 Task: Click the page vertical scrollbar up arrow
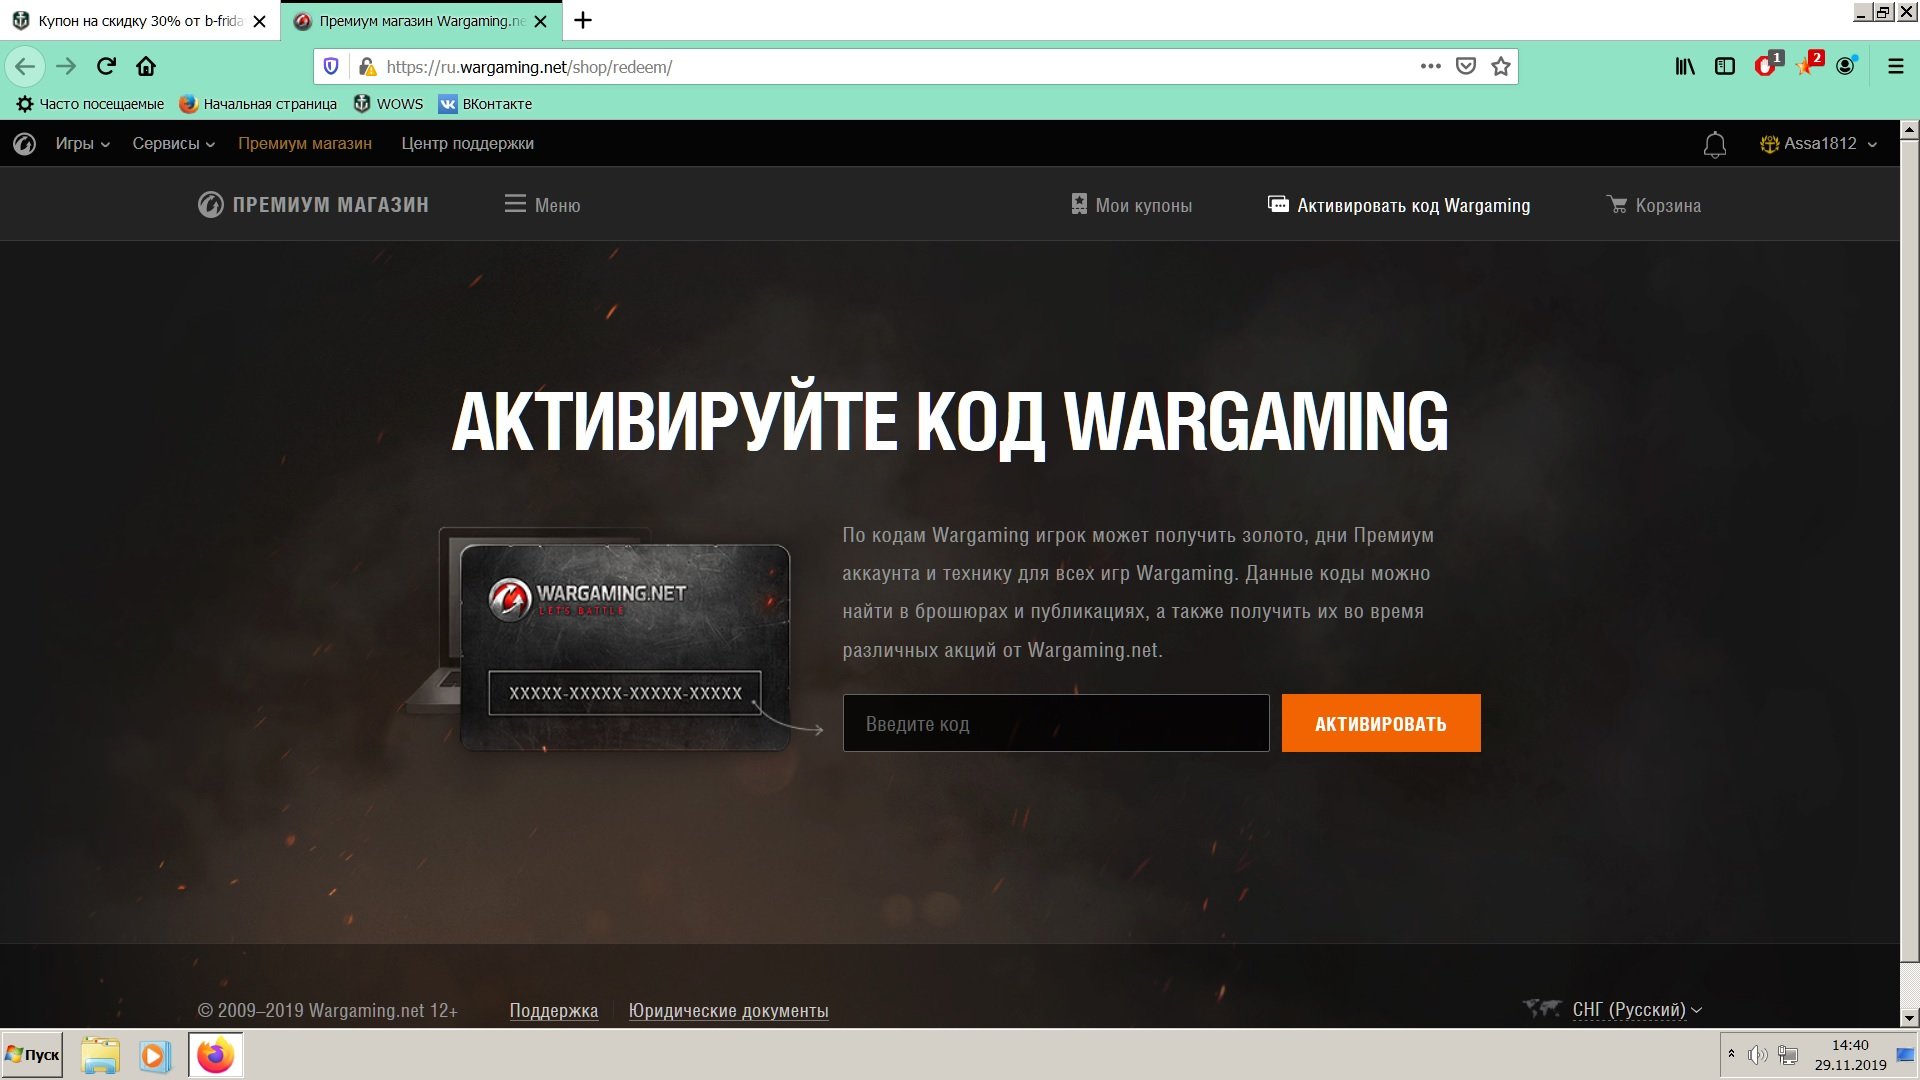point(1909,130)
